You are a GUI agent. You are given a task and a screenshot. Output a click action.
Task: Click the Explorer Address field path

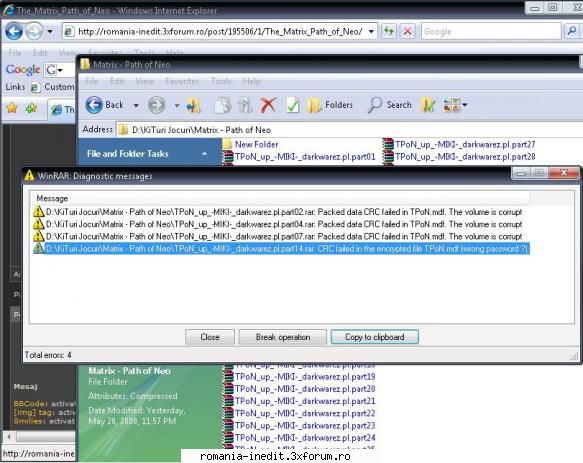click(350, 130)
